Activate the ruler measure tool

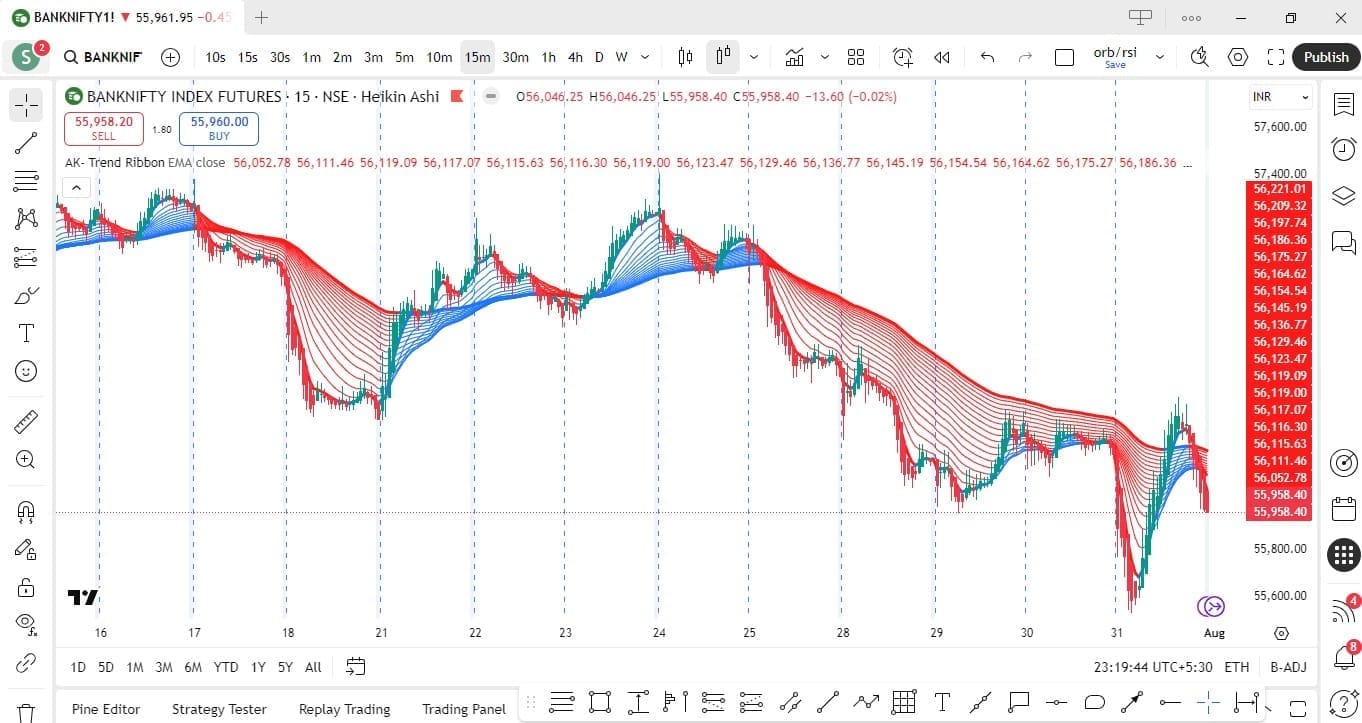[x=26, y=422]
